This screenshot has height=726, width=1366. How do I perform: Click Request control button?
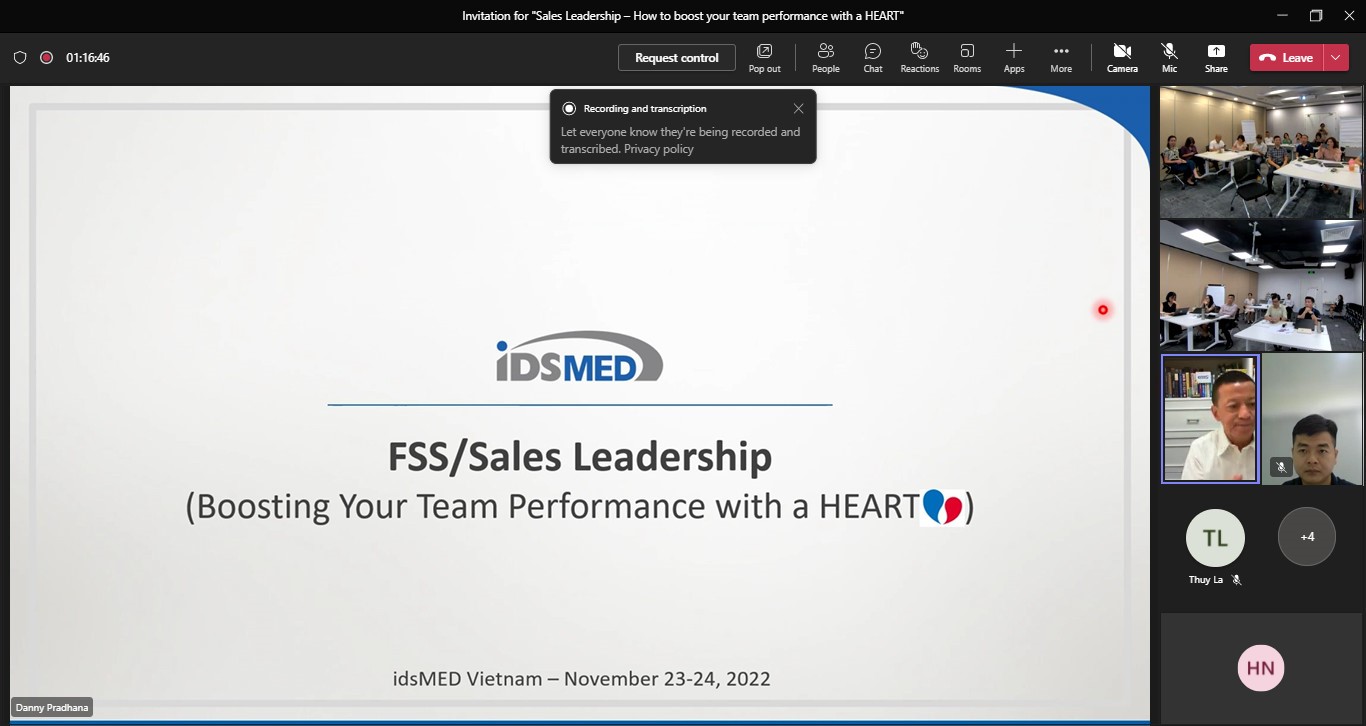(x=676, y=58)
